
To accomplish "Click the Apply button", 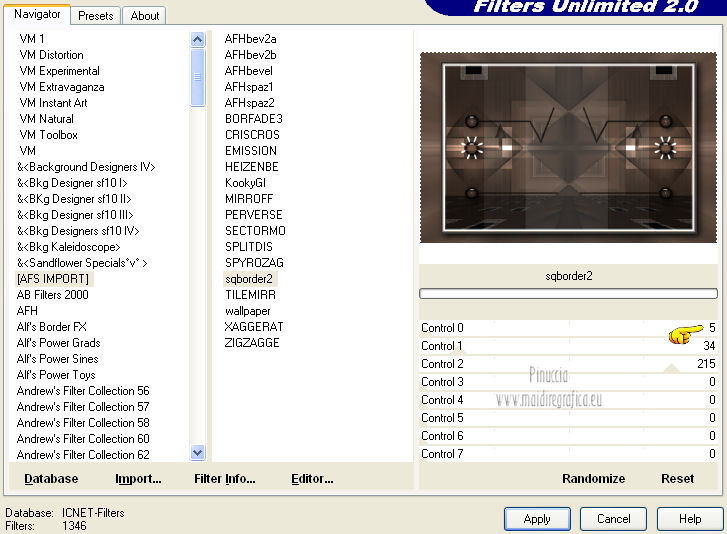I will [537, 519].
